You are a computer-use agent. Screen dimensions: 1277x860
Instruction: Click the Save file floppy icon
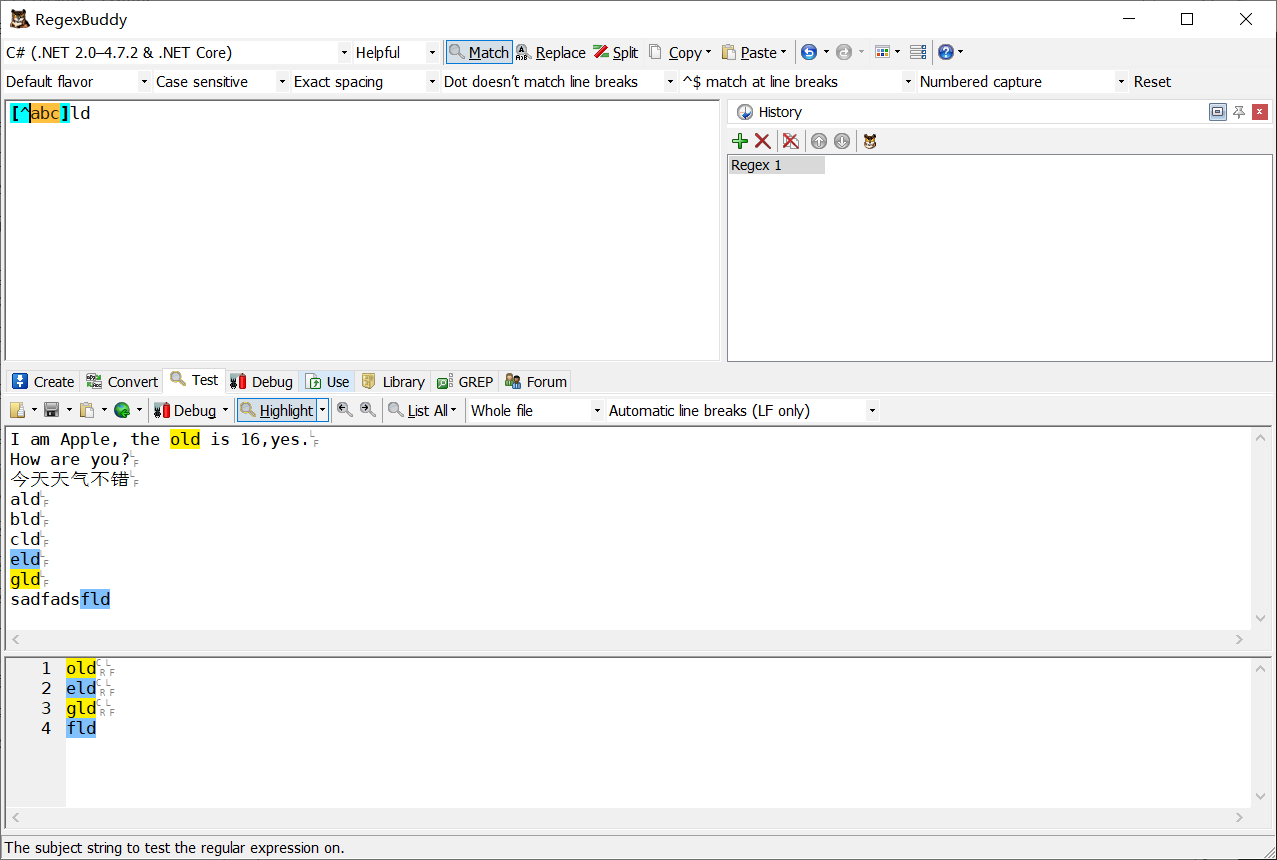click(52, 410)
